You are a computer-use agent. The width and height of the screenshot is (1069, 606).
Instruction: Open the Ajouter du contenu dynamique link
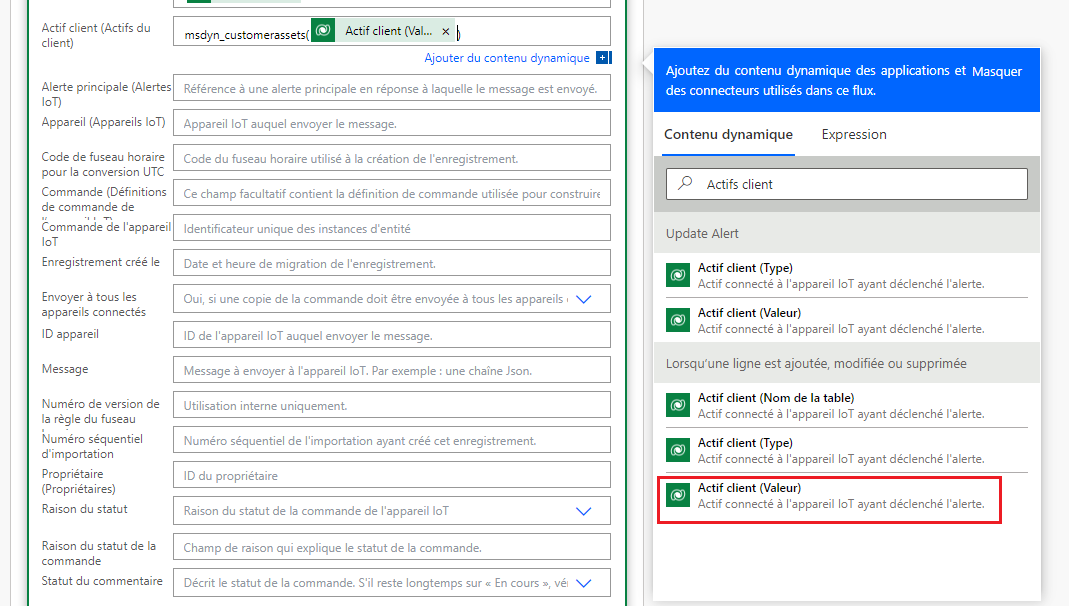[x=507, y=58]
